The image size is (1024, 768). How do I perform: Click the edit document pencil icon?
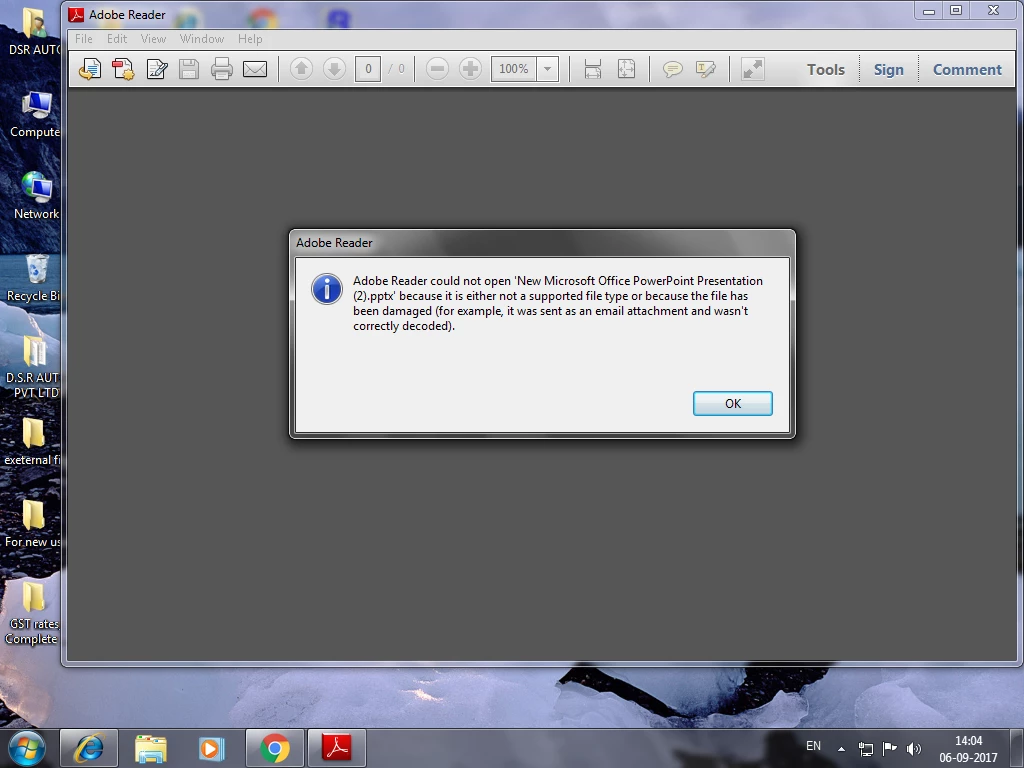pyautogui.click(x=157, y=69)
